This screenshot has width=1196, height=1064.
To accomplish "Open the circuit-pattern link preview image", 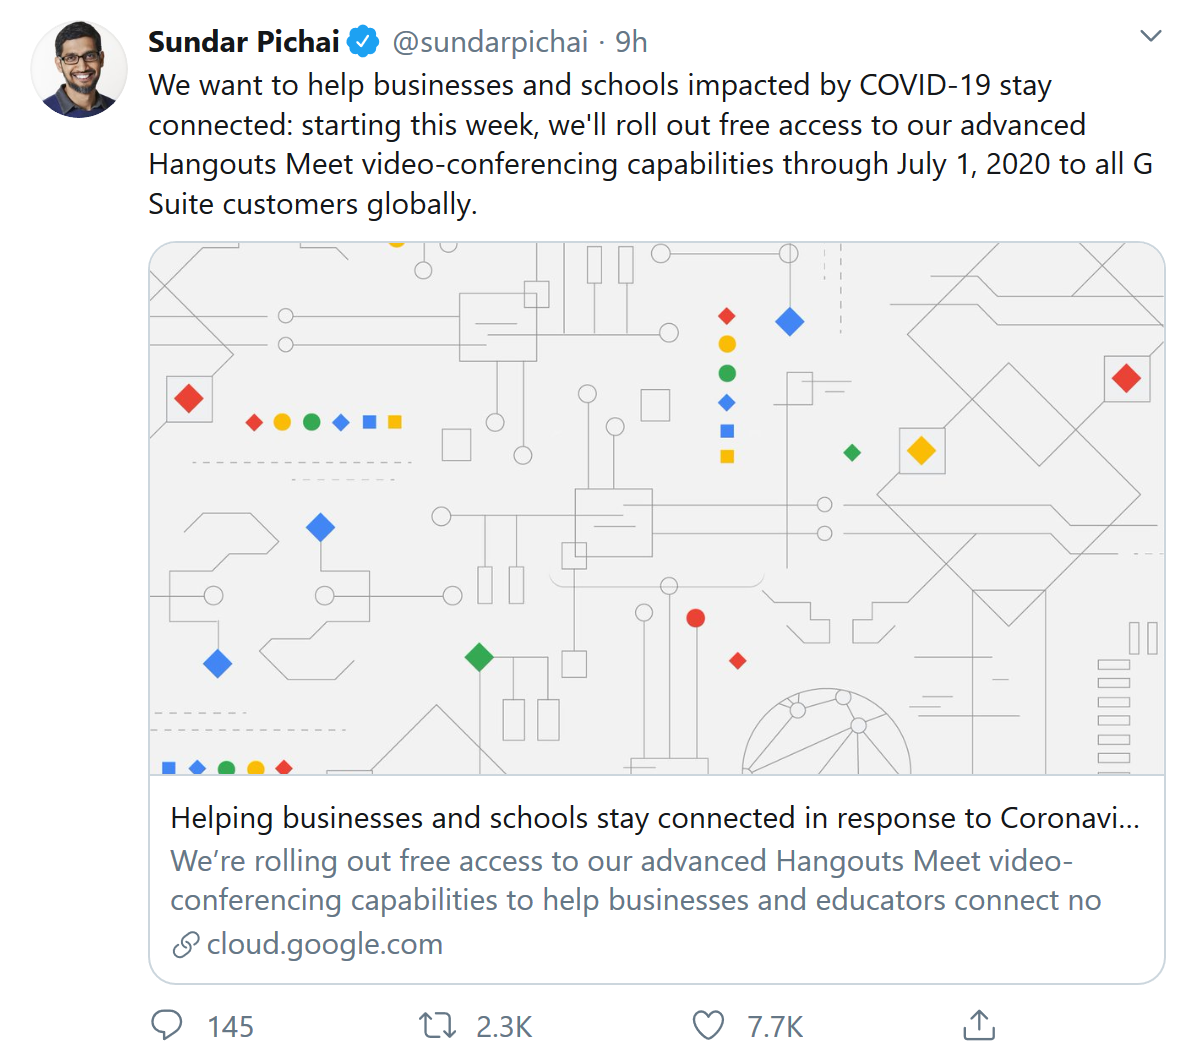I will click(x=657, y=508).
